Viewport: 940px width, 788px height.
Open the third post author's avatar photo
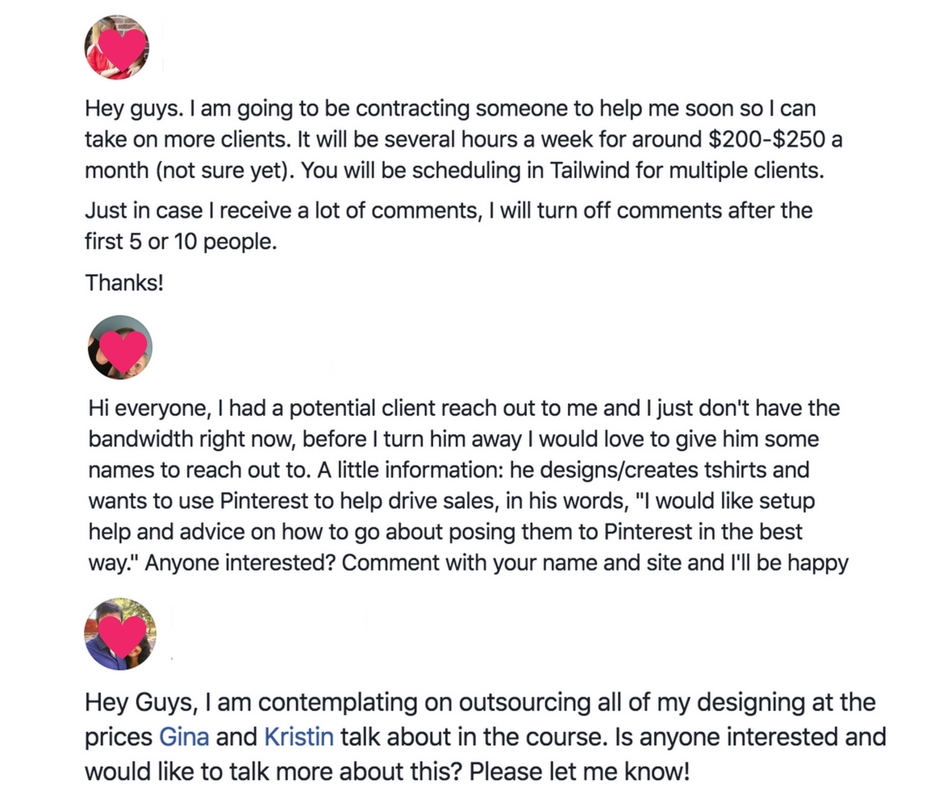pos(120,634)
